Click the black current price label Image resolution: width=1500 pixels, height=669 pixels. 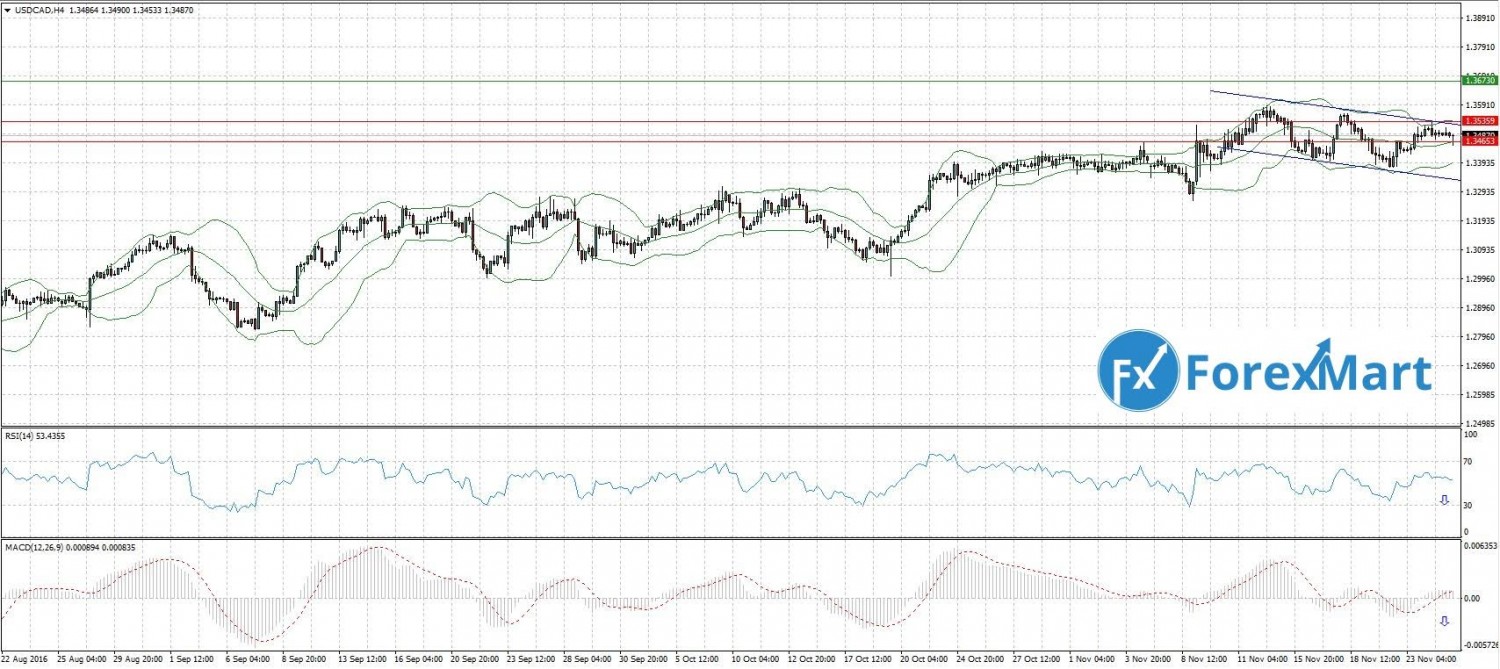1478,134
